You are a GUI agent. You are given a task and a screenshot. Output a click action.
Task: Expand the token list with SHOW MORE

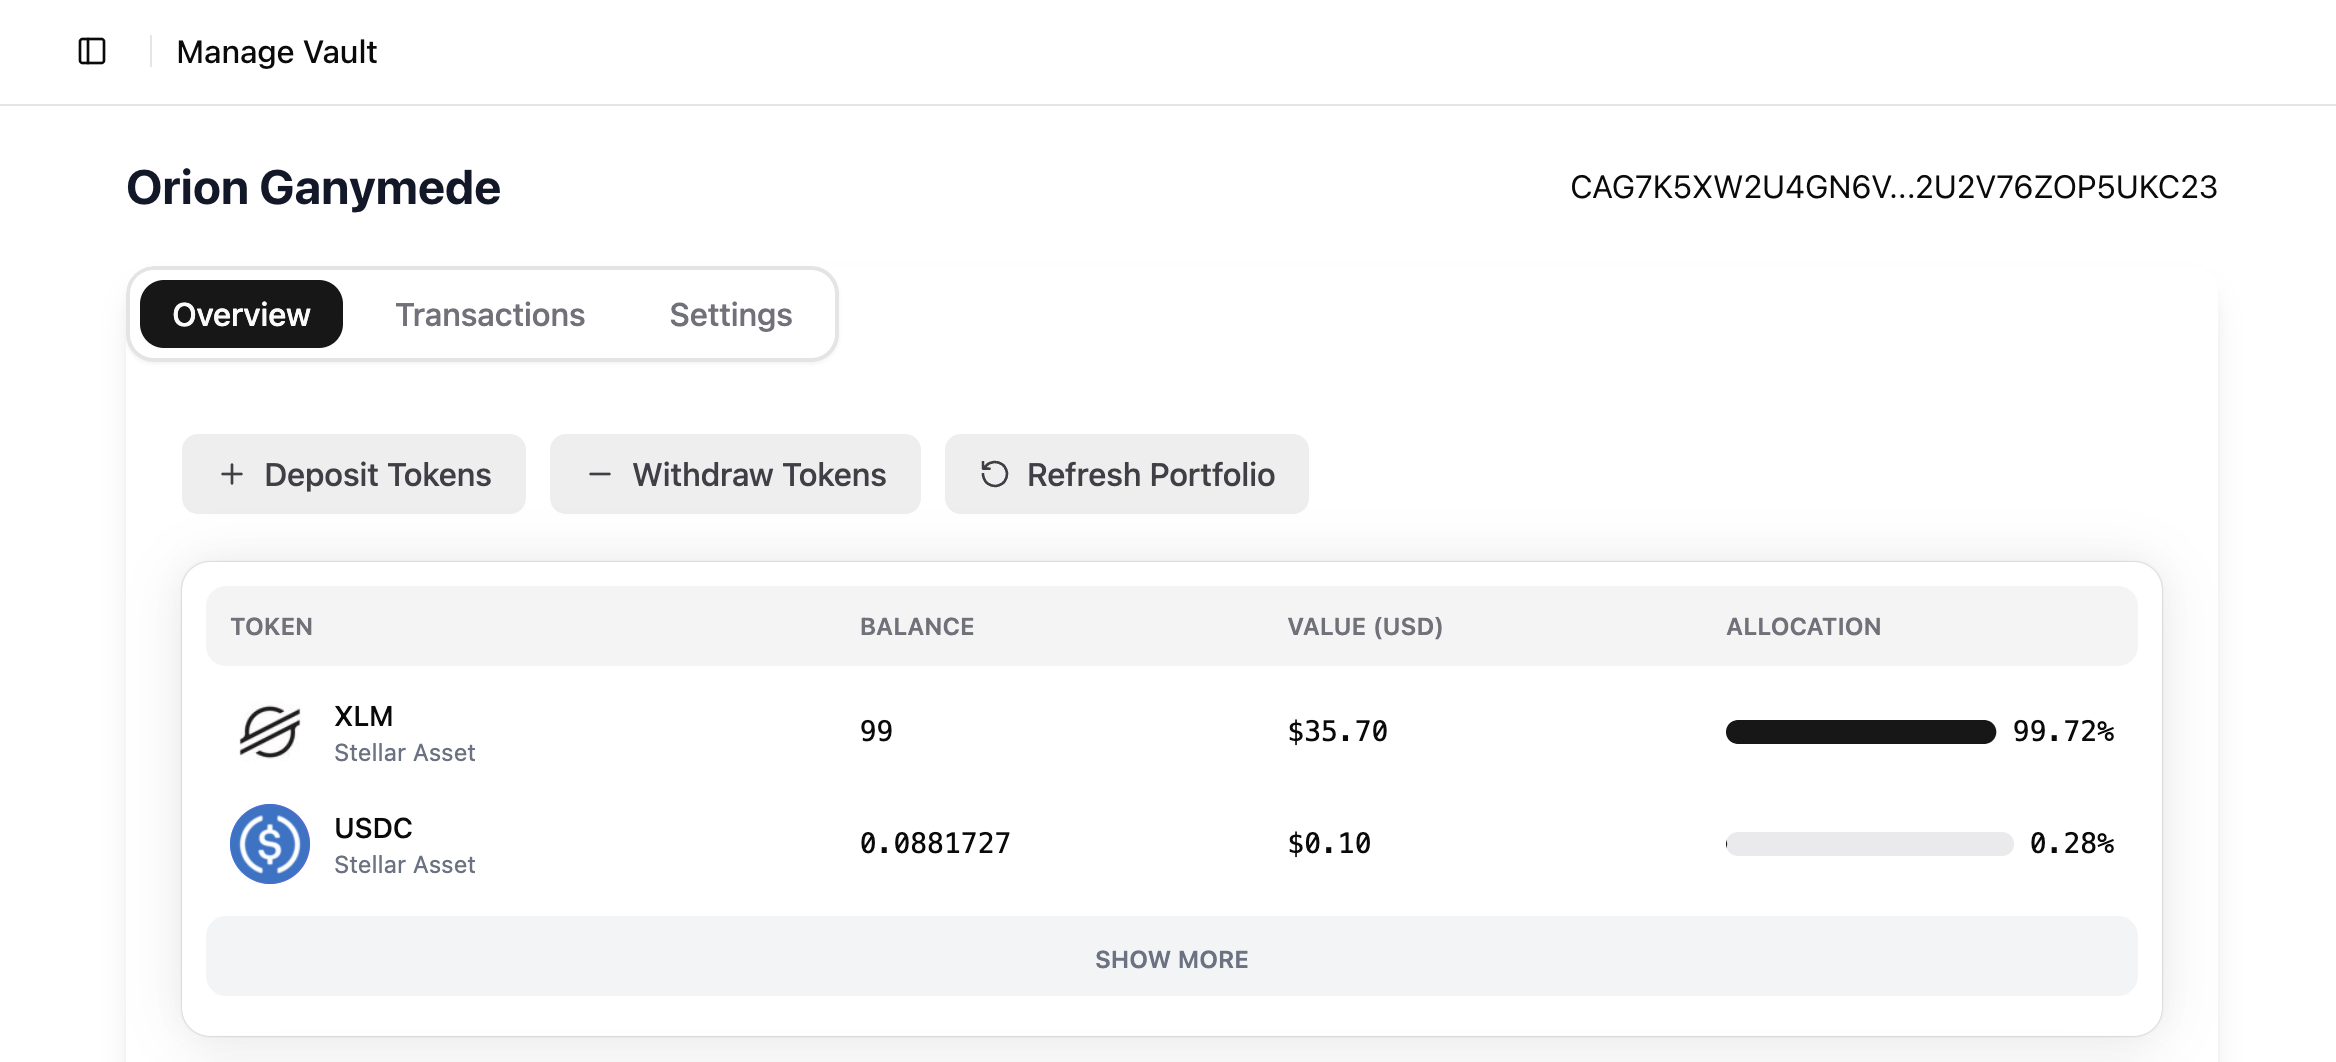click(1171, 958)
